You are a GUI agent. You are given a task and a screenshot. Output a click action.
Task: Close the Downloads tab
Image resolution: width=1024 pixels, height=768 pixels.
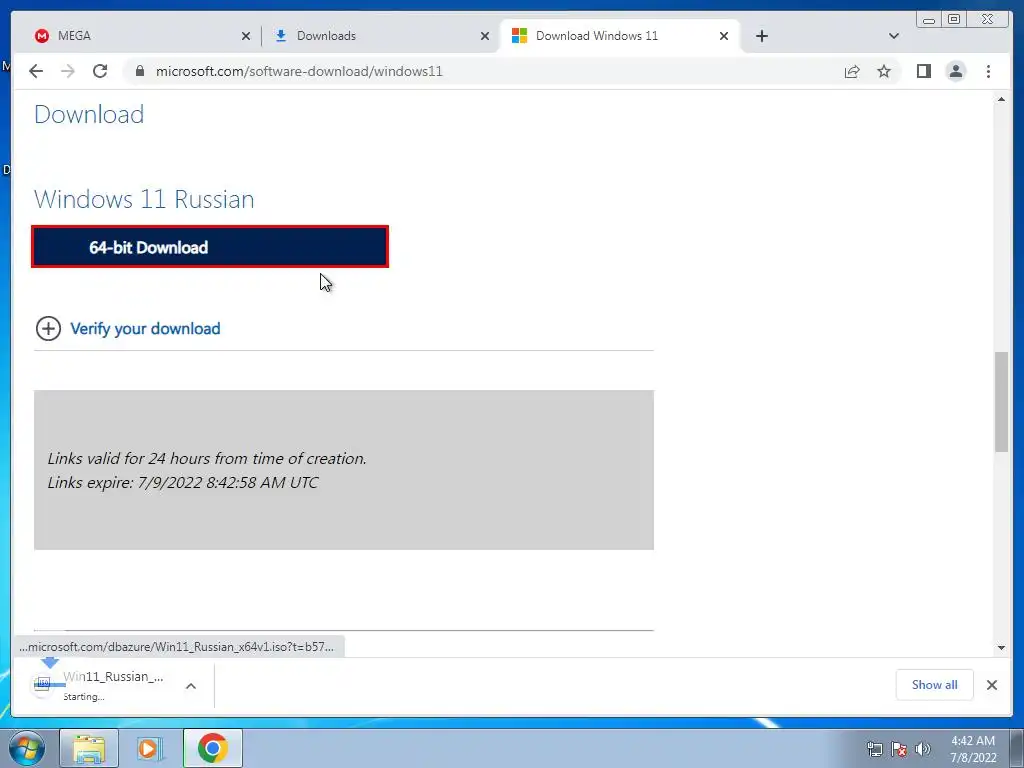point(485,36)
